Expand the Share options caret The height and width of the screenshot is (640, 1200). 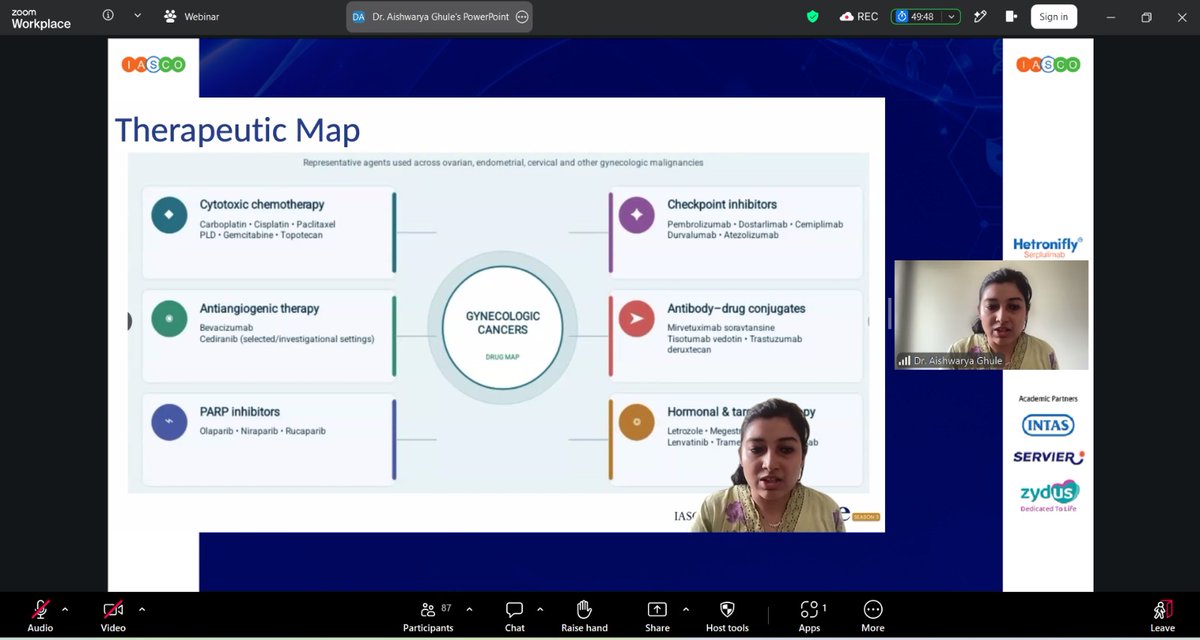[x=685, y=609]
